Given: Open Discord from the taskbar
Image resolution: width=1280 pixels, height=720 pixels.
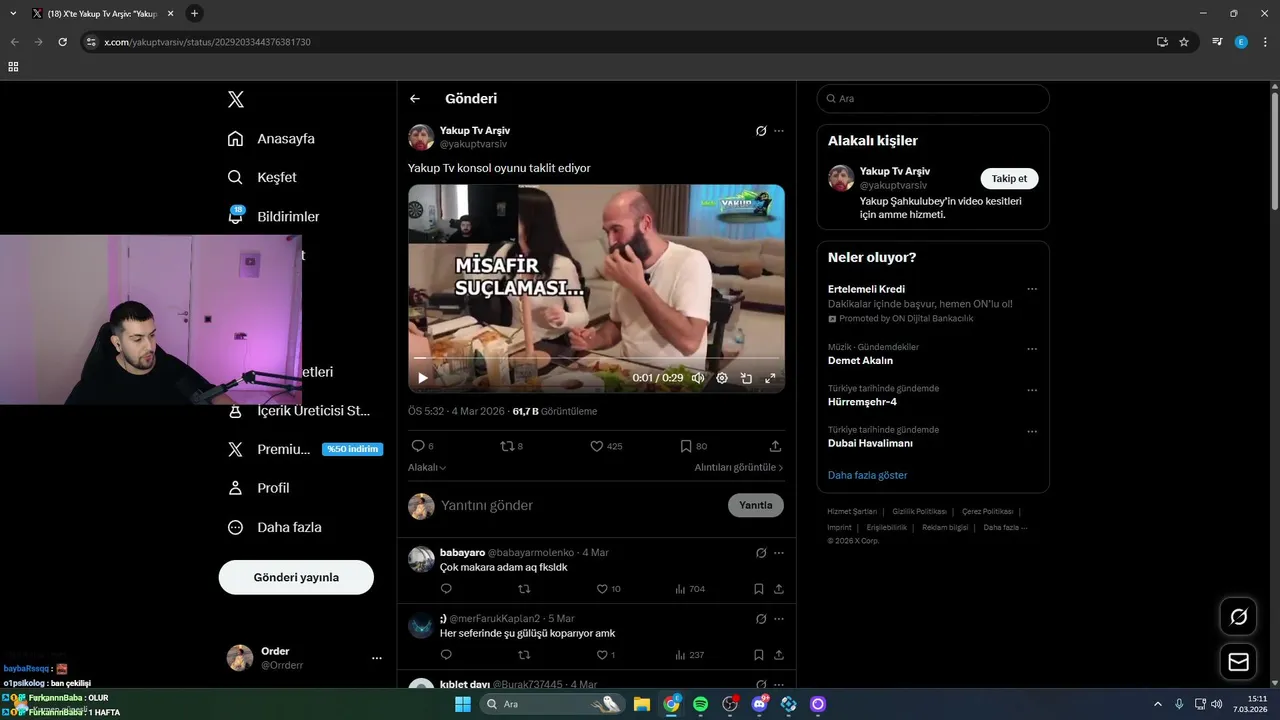Looking at the screenshot, I should pyautogui.click(x=760, y=704).
